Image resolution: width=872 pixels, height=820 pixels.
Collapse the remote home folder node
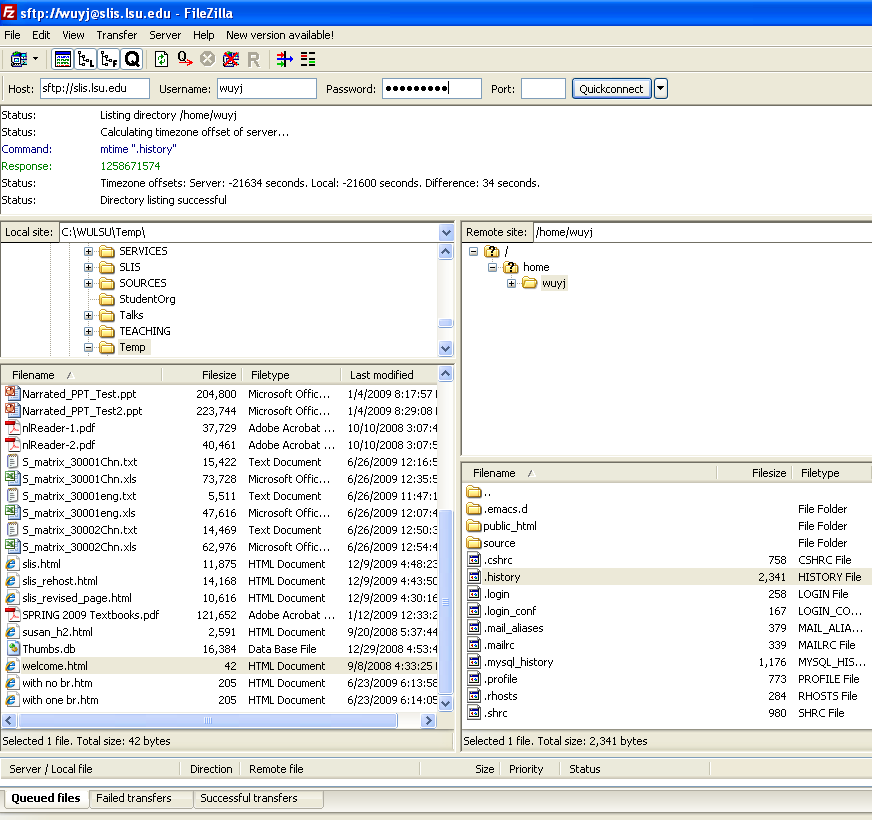[492, 268]
